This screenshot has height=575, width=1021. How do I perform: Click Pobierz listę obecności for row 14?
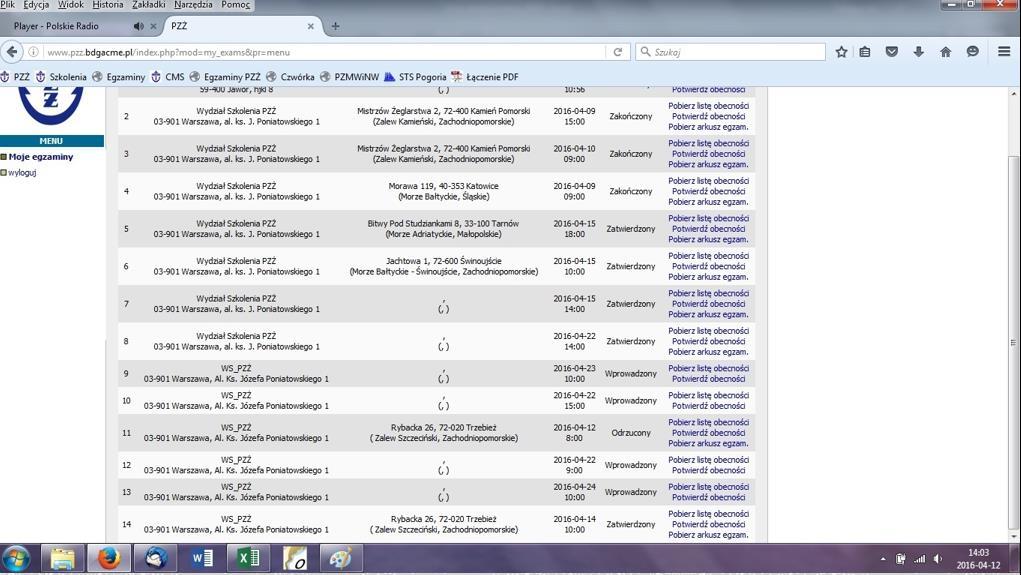pyautogui.click(x=708, y=514)
